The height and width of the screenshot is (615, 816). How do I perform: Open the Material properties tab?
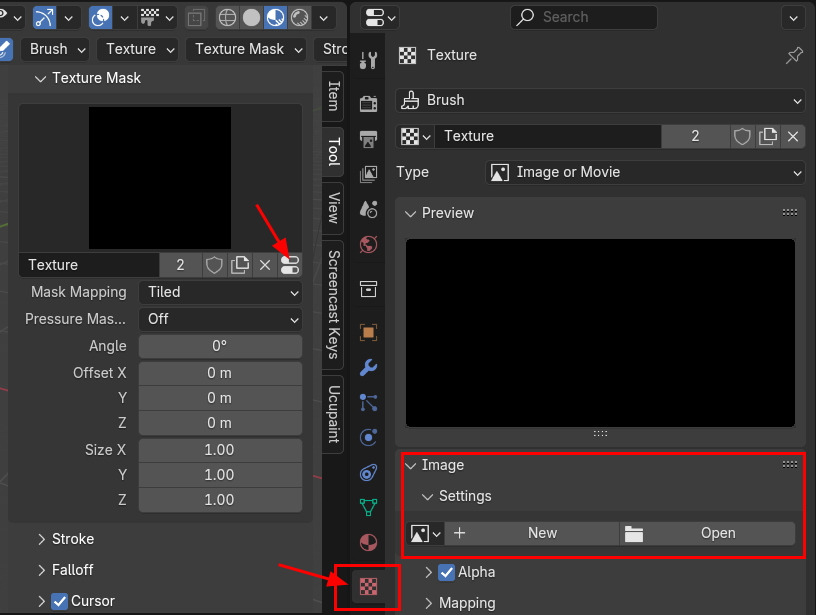(x=368, y=542)
